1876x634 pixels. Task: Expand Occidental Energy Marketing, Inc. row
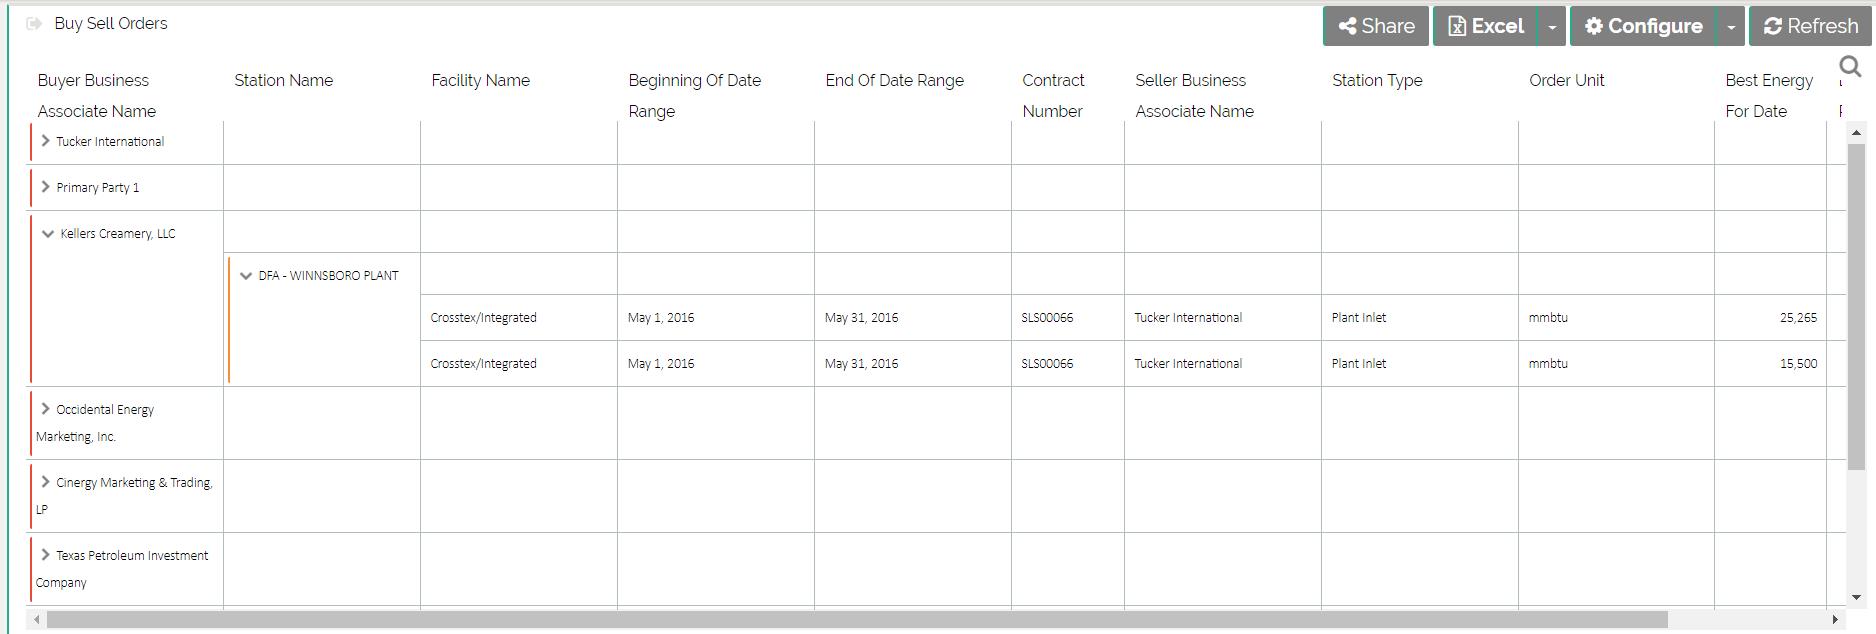(45, 409)
